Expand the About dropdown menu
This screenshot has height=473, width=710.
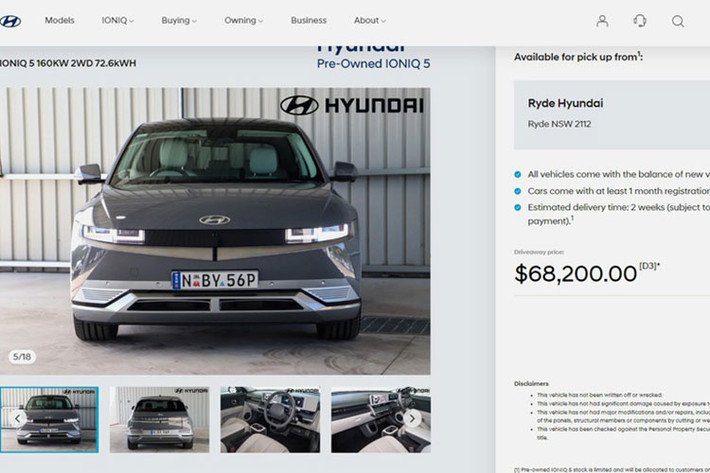(x=369, y=20)
